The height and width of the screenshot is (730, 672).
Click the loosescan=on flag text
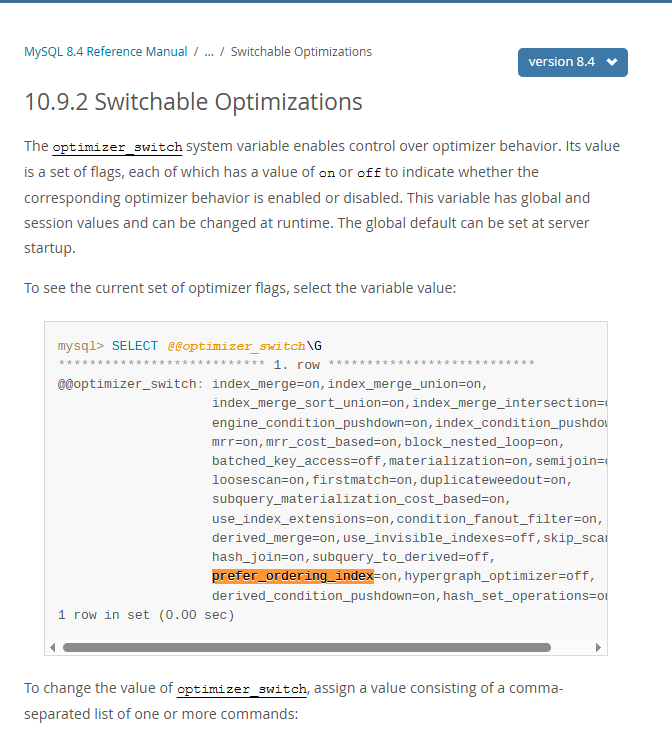258,480
